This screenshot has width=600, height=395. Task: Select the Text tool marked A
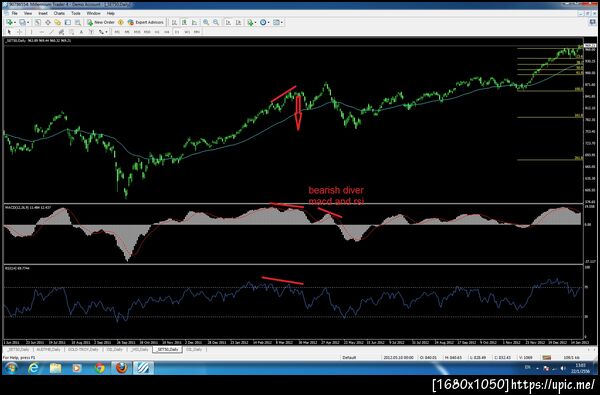click(81, 32)
